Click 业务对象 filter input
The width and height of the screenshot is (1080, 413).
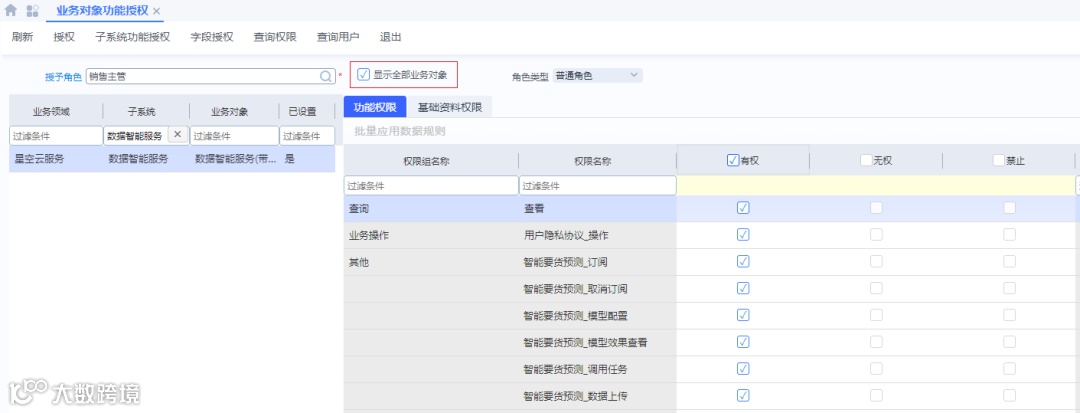(234, 136)
